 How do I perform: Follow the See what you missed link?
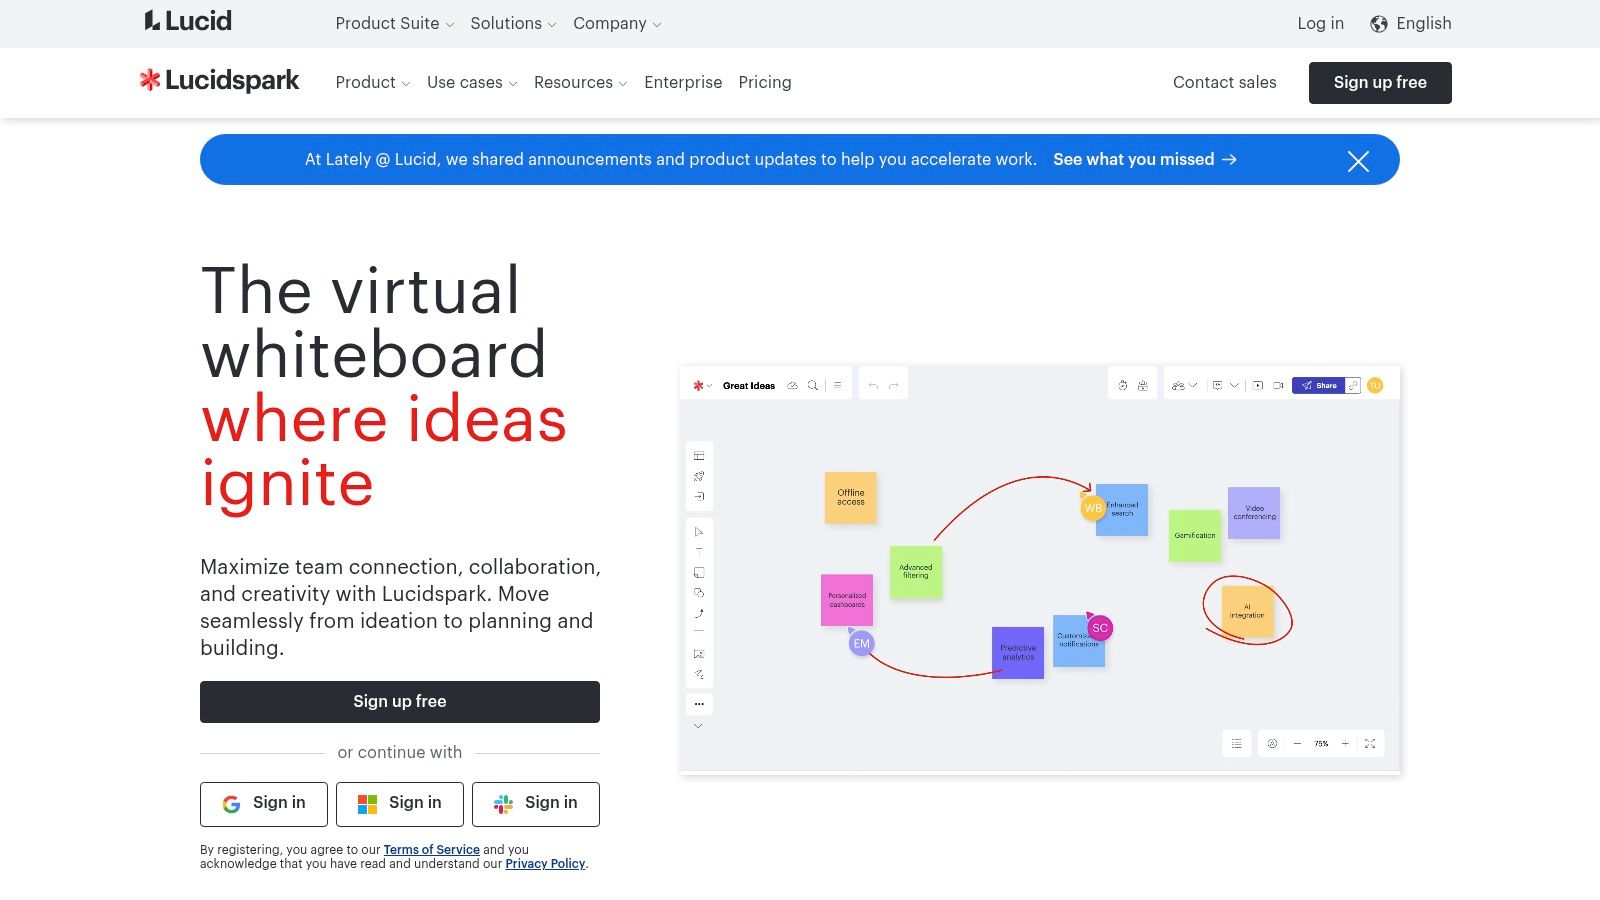point(1145,160)
